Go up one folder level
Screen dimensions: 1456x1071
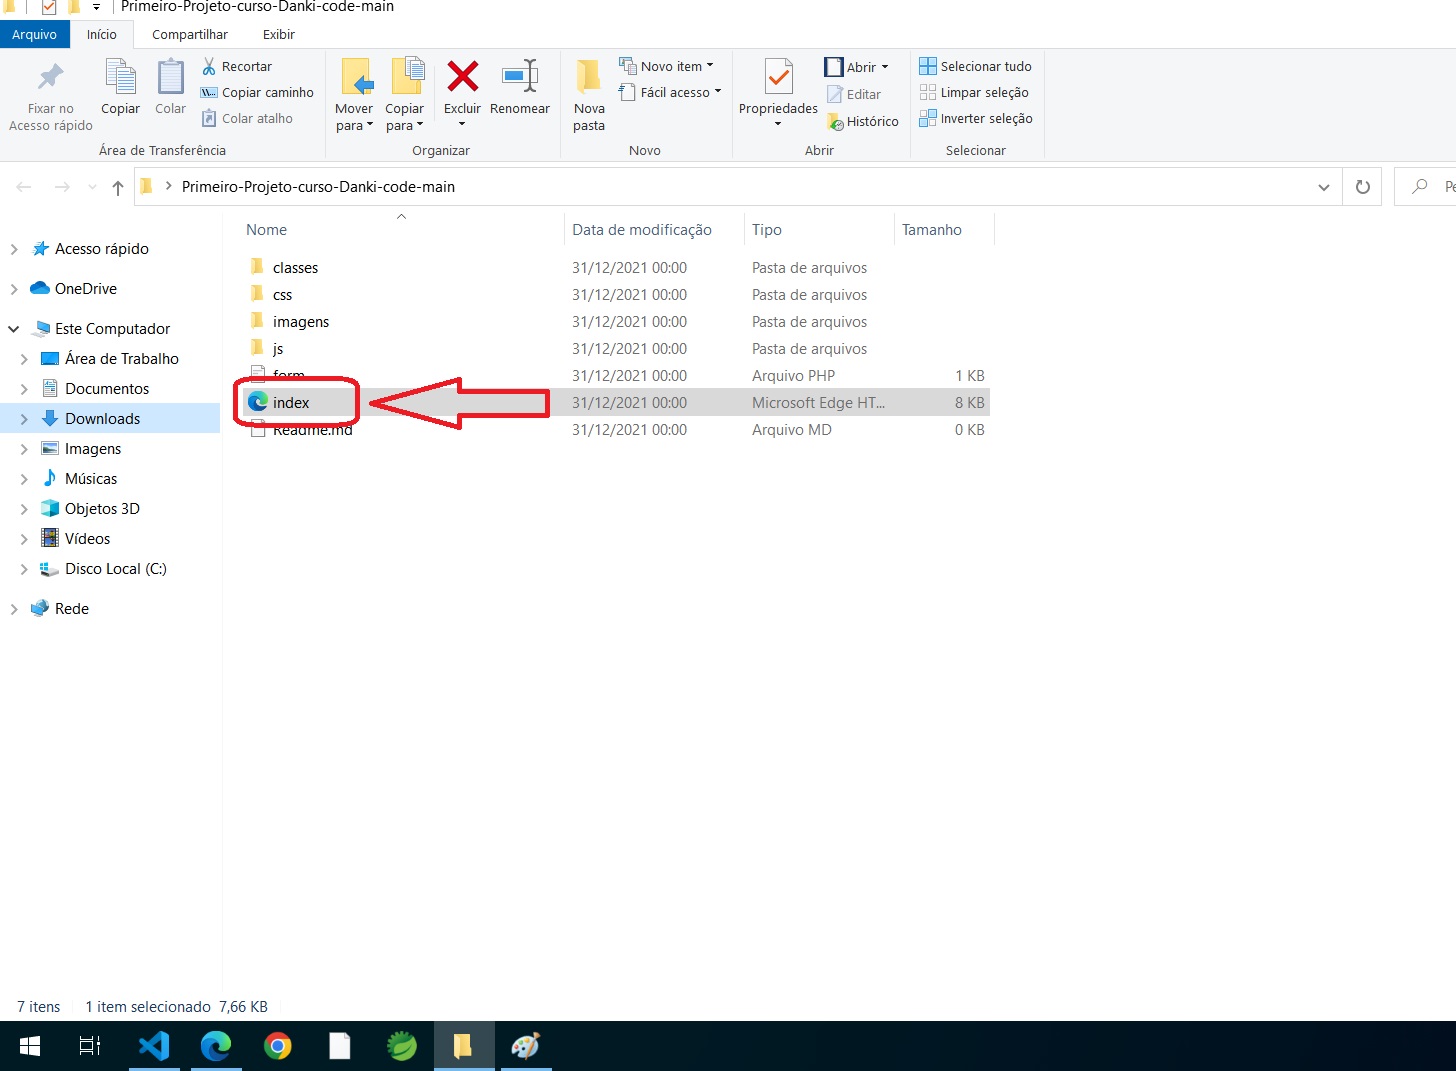click(x=118, y=187)
